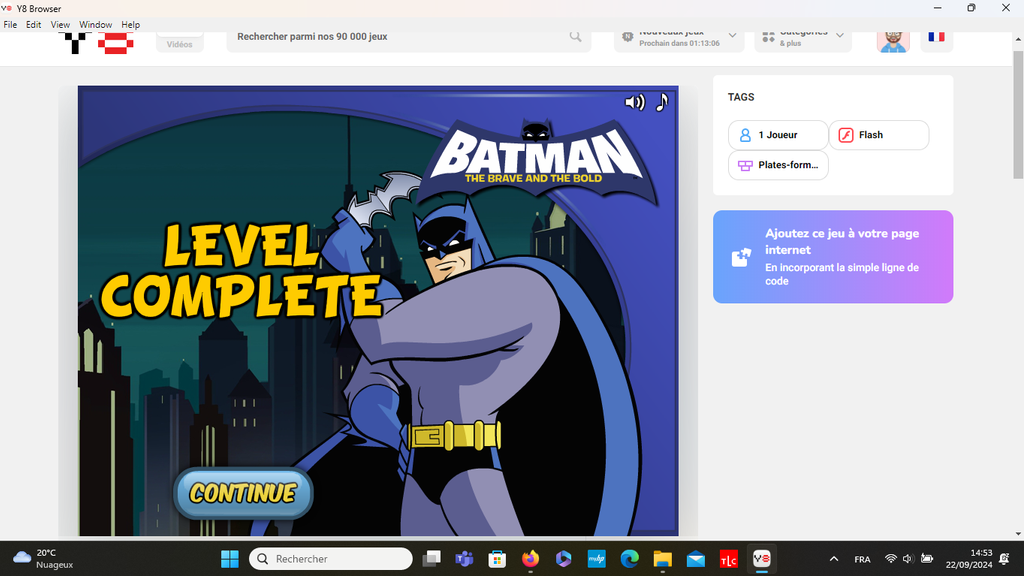Image resolution: width=1024 pixels, height=576 pixels.
Task: Toggle the game music note icon
Action: pyautogui.click(x=661, y=102)
